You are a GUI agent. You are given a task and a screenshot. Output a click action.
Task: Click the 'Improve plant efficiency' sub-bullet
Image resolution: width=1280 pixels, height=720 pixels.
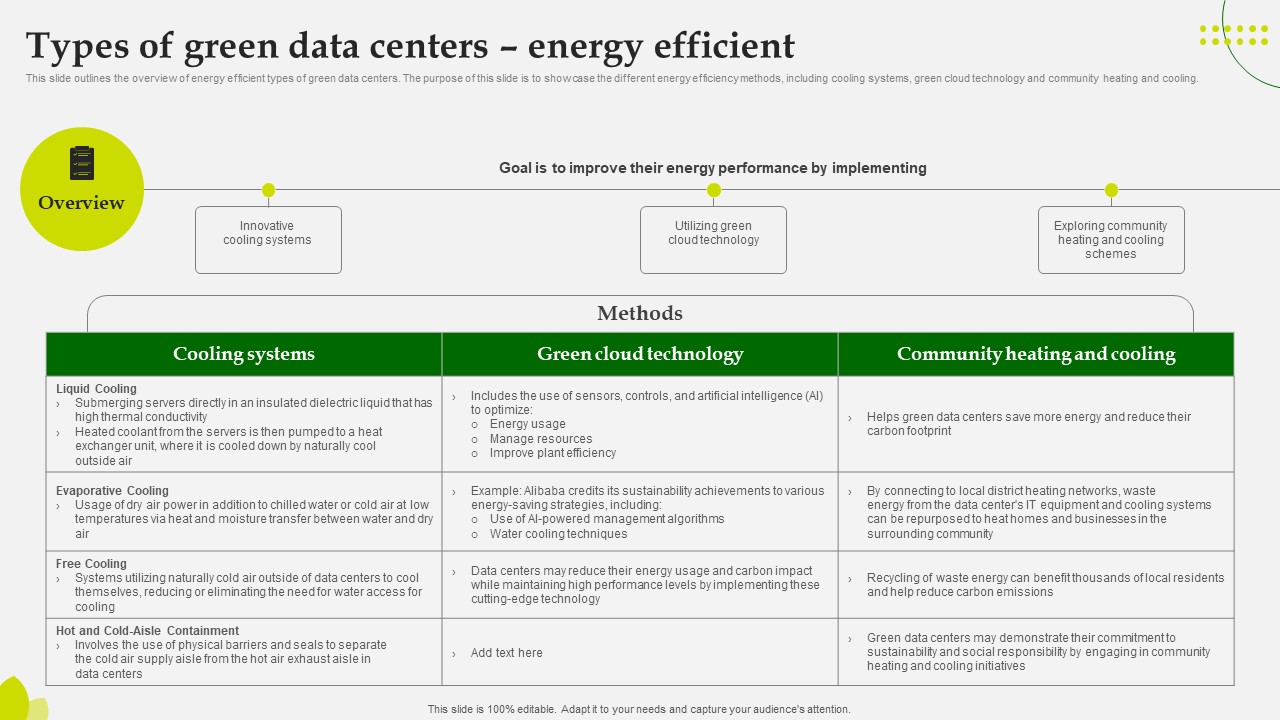tap(553, 453)
